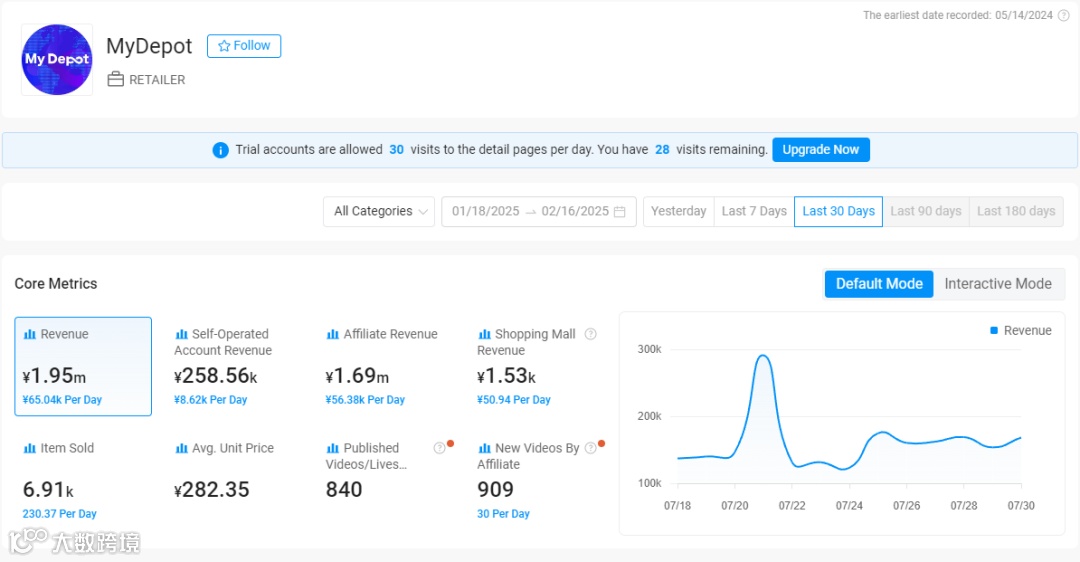
Task: Click the ¥1.69m affiliate revenue value
Action: [x=357, y=376]
